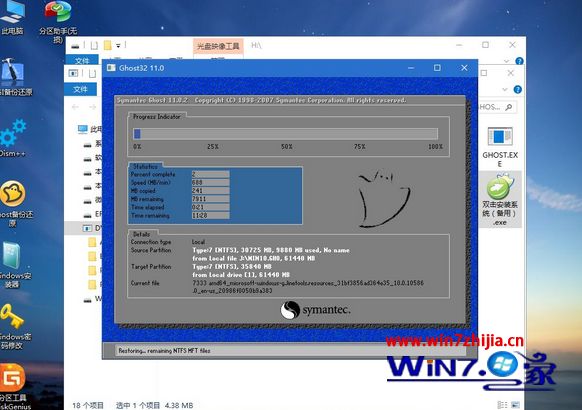The height and width of the screenshot is (410, 582).
Task: Click the MB remaining value 7911
Action: click(210, 199)
